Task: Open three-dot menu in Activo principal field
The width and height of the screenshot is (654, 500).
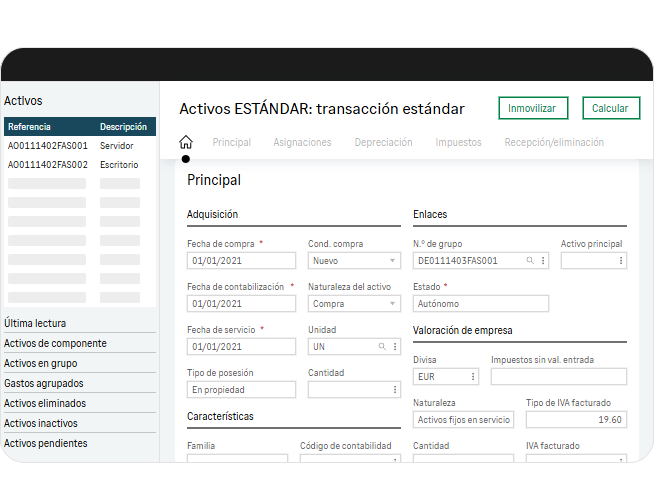Action: pyautogui.click(x=621, y=261)
